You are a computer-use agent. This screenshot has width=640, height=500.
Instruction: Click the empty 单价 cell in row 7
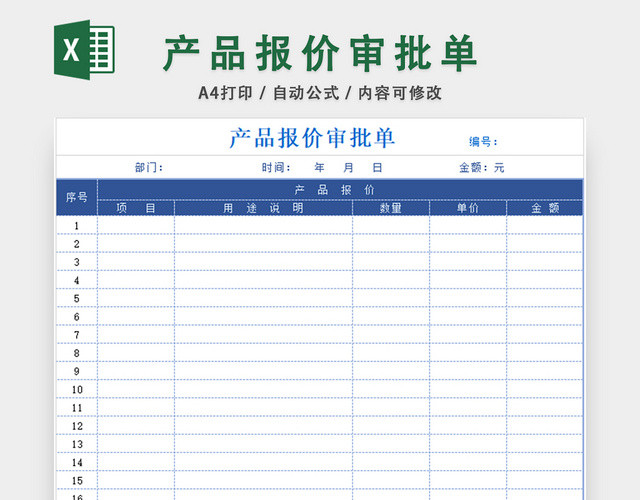pos(468,335)
